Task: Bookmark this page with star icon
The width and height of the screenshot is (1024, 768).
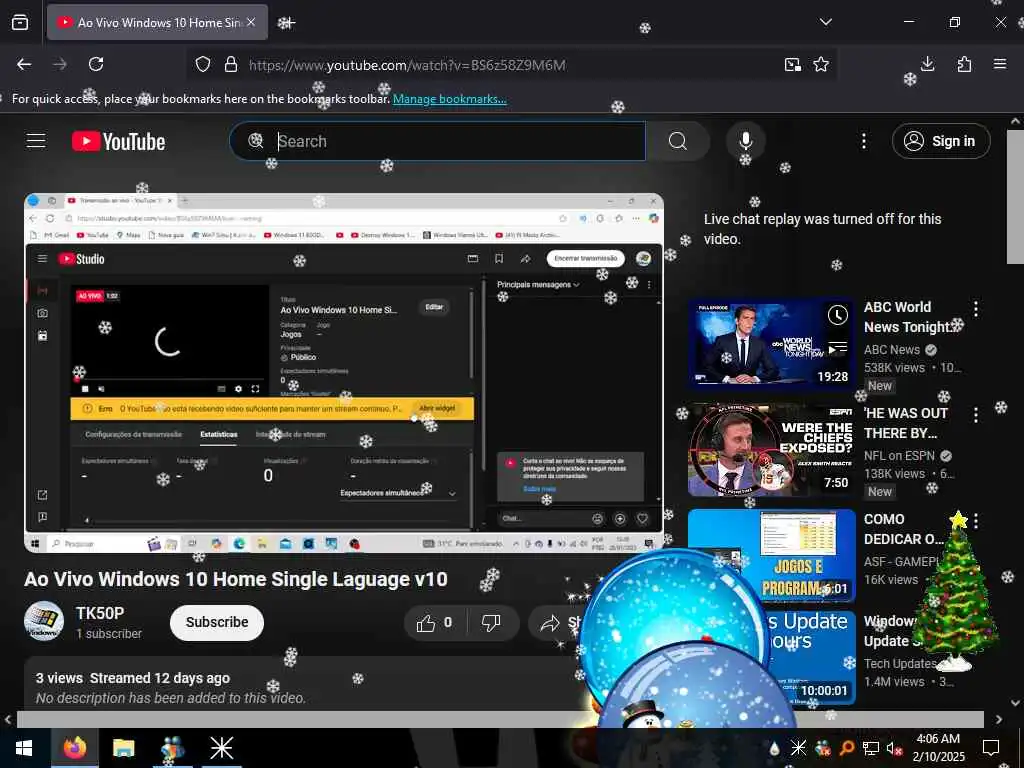Action: point(821,65)
